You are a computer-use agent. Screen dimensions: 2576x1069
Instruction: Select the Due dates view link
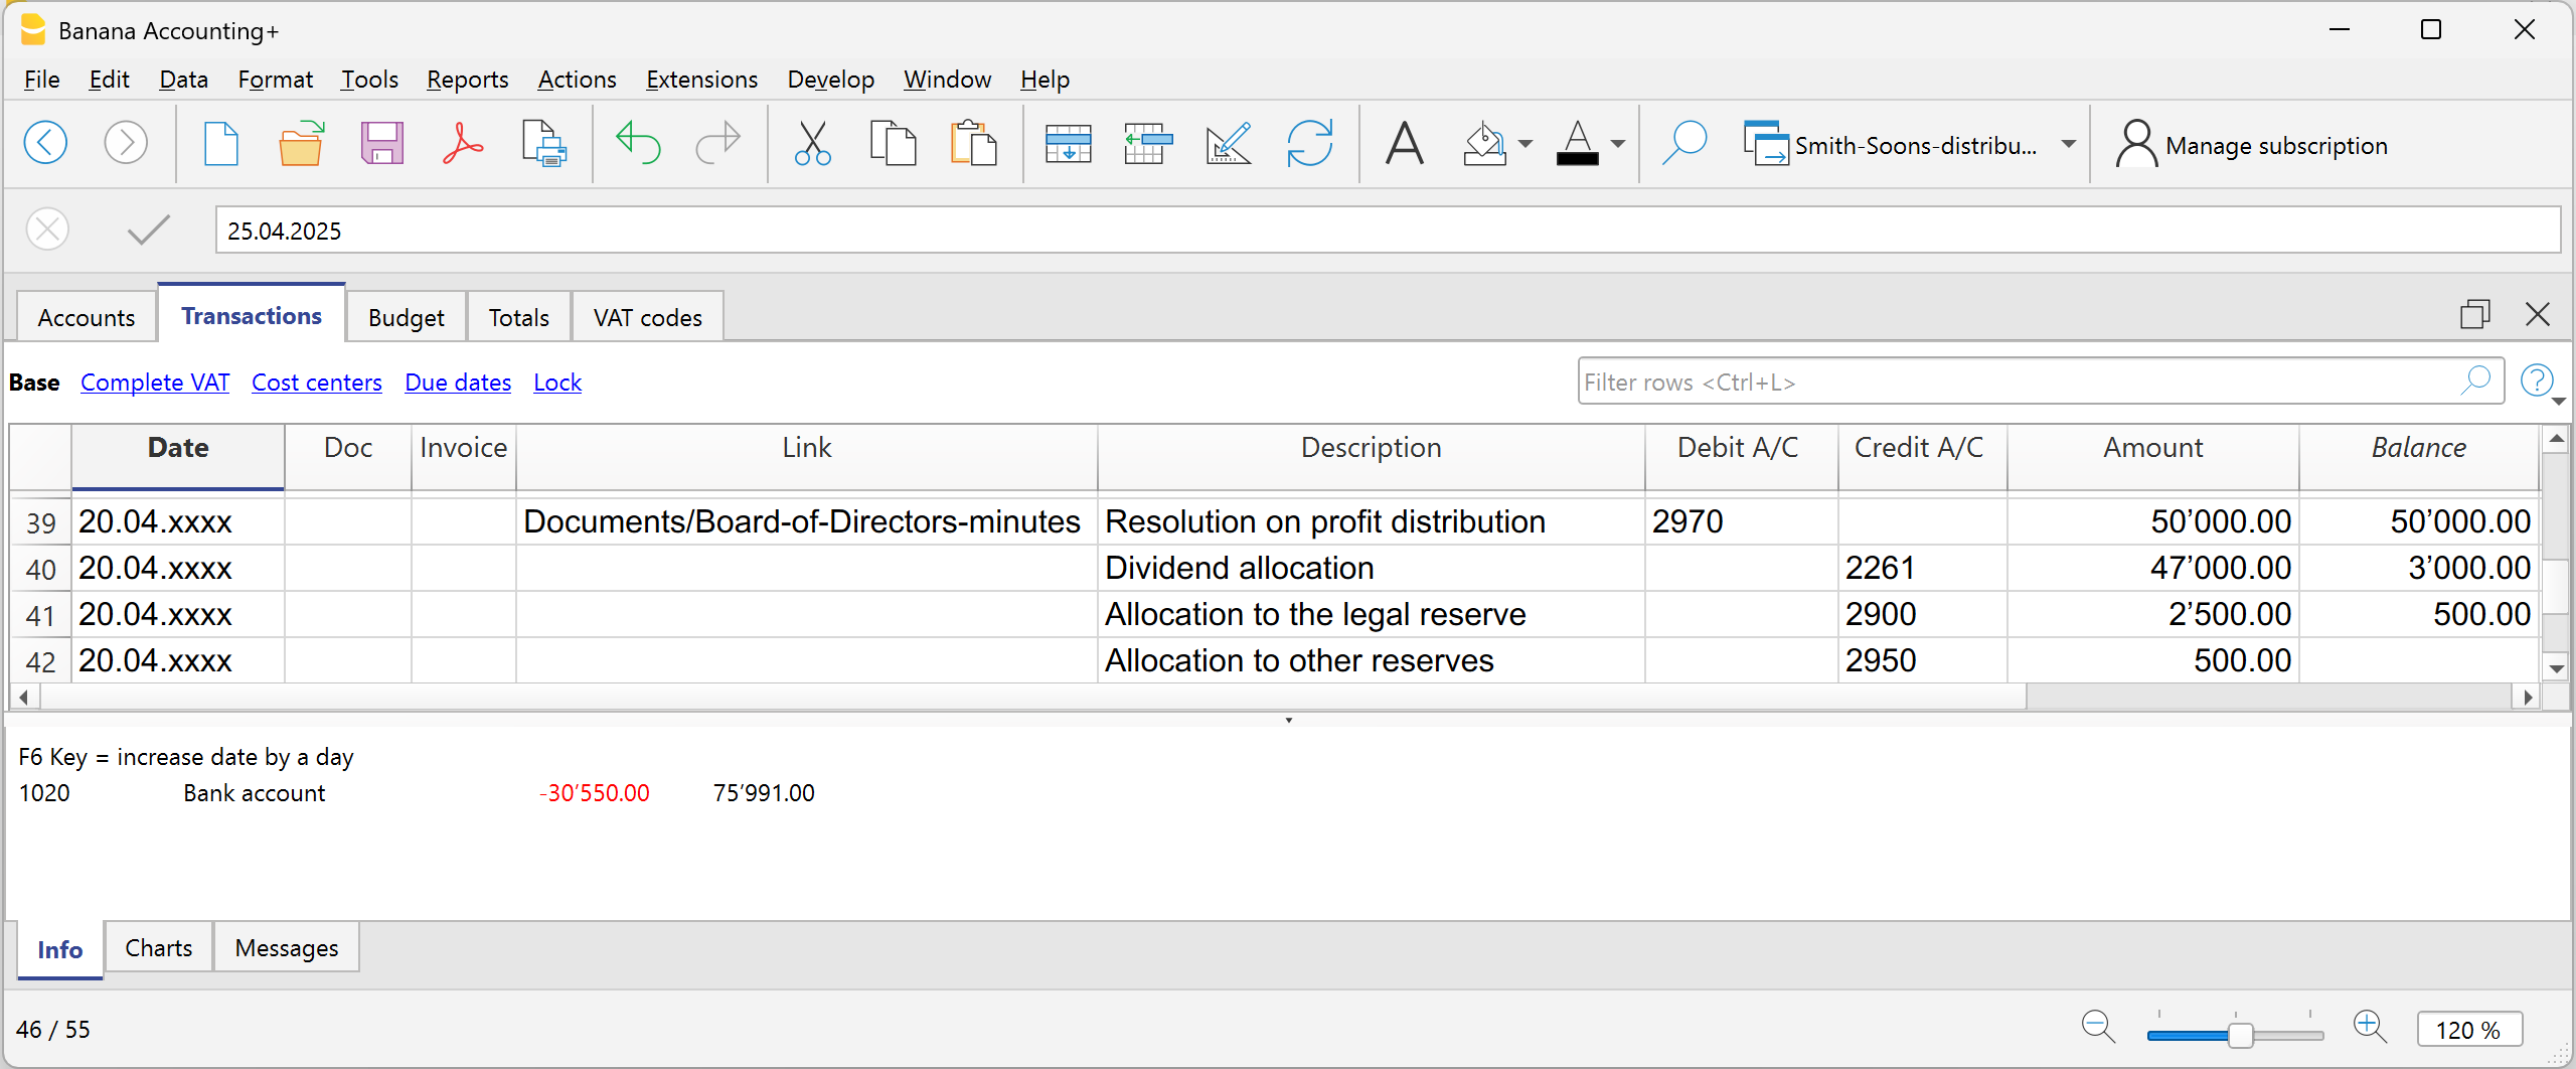[458, 382]
